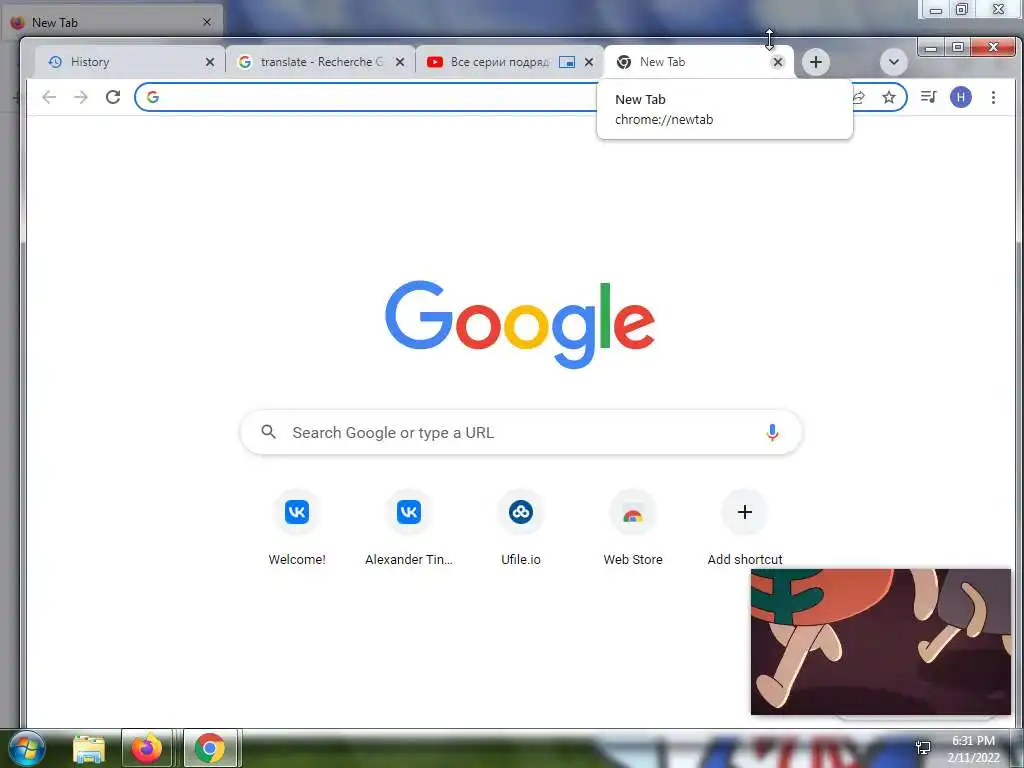Viewport: 1024px width, 768px height.
Task: Open profile H avatar
Action: [x=961, y=97]
